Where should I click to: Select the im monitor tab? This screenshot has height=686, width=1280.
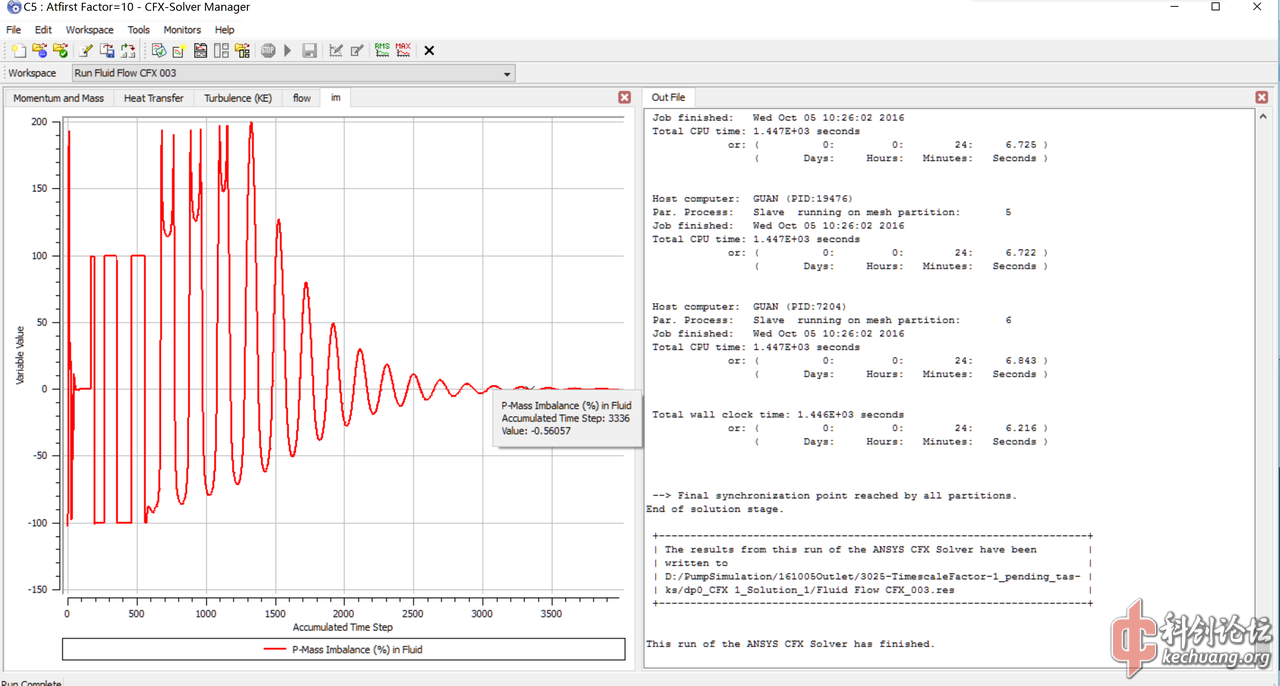tap(336, 98)
